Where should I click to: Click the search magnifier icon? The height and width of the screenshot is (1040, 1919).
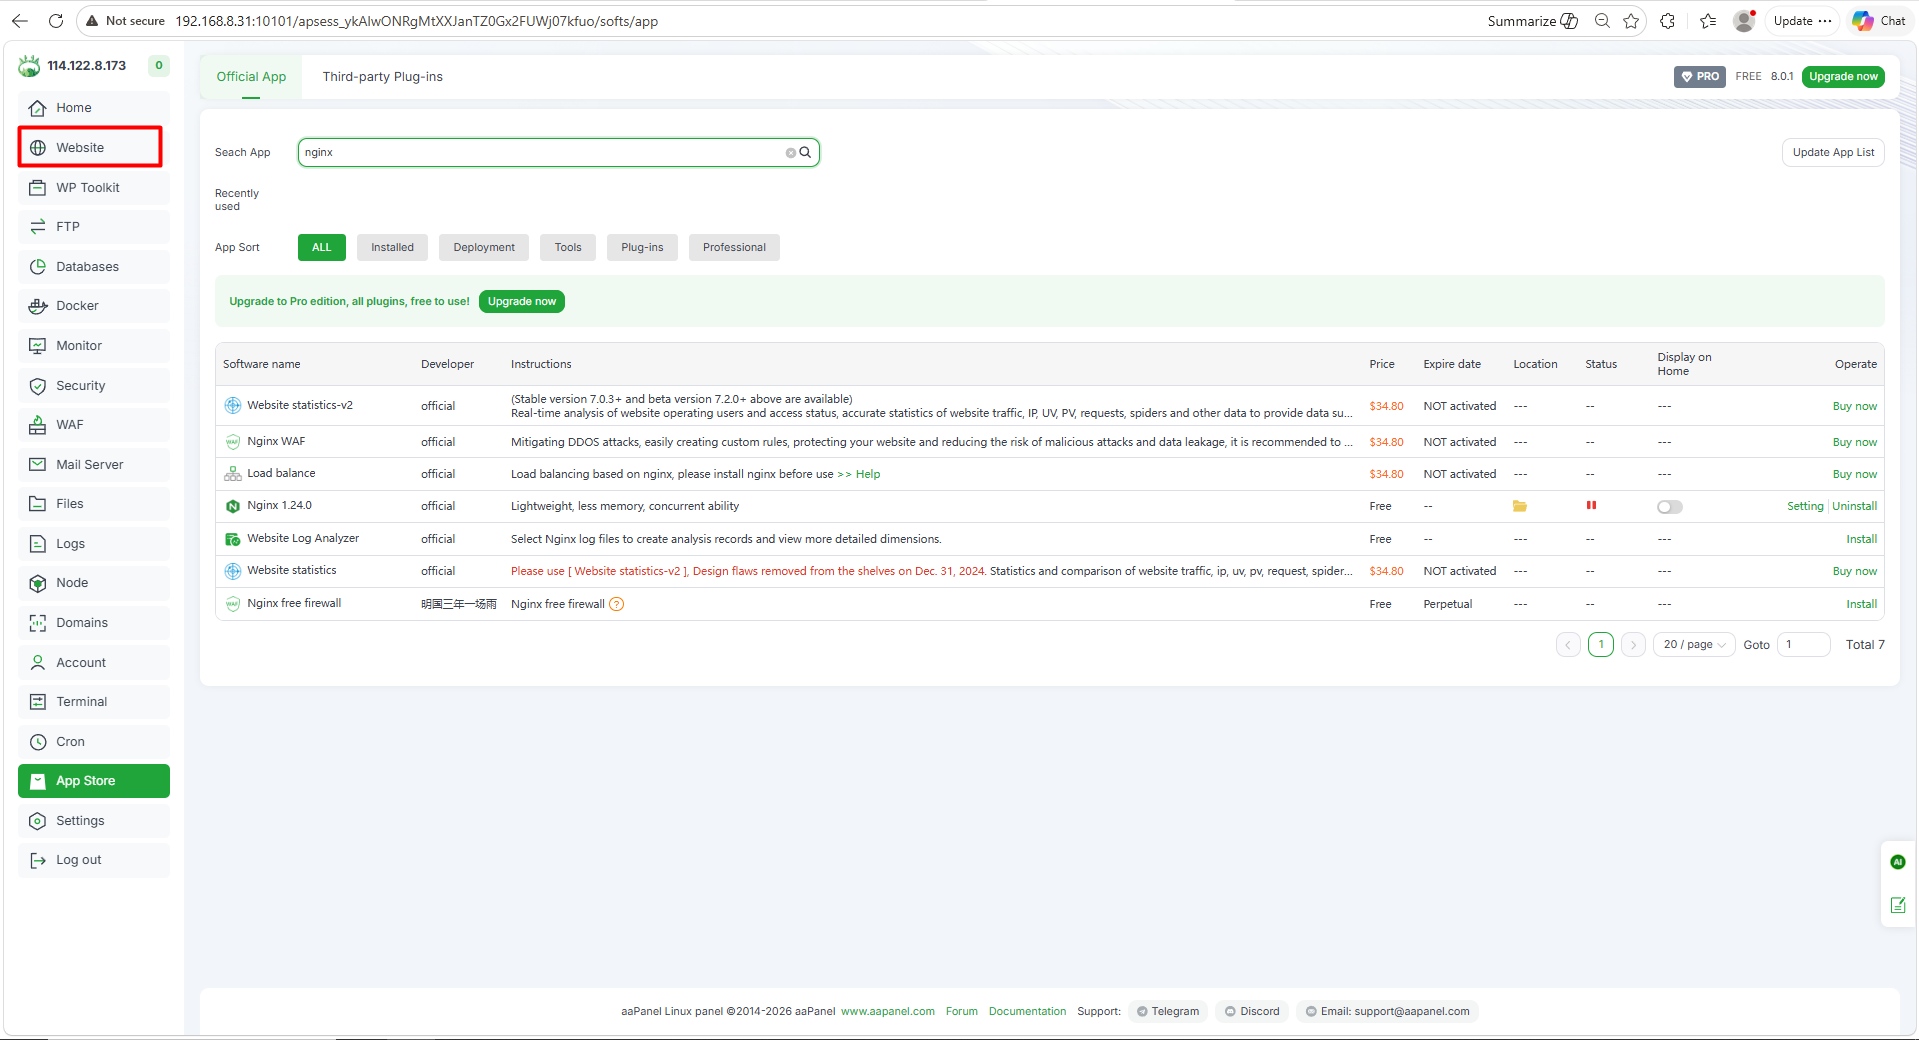pos(805,153)
